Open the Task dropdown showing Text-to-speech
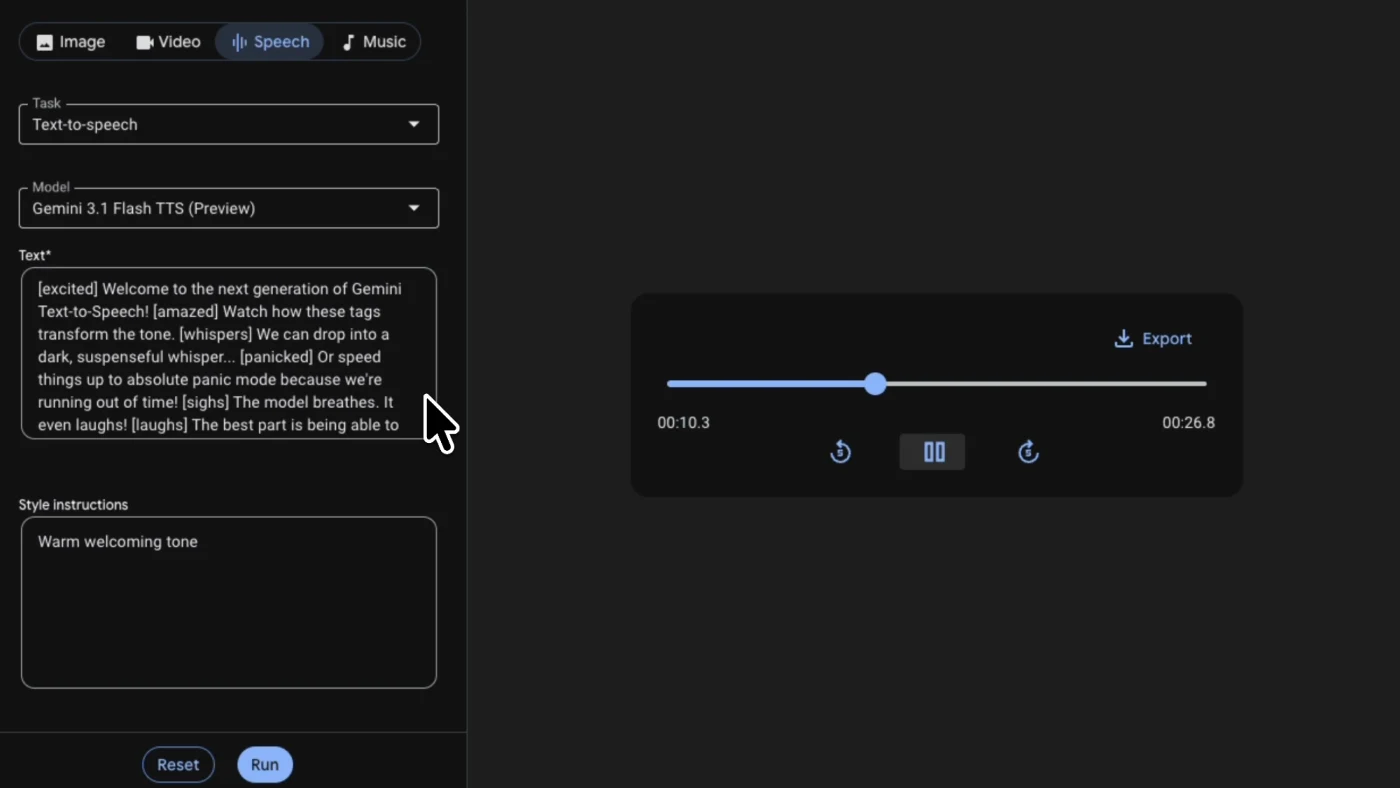 coord(229,124)
